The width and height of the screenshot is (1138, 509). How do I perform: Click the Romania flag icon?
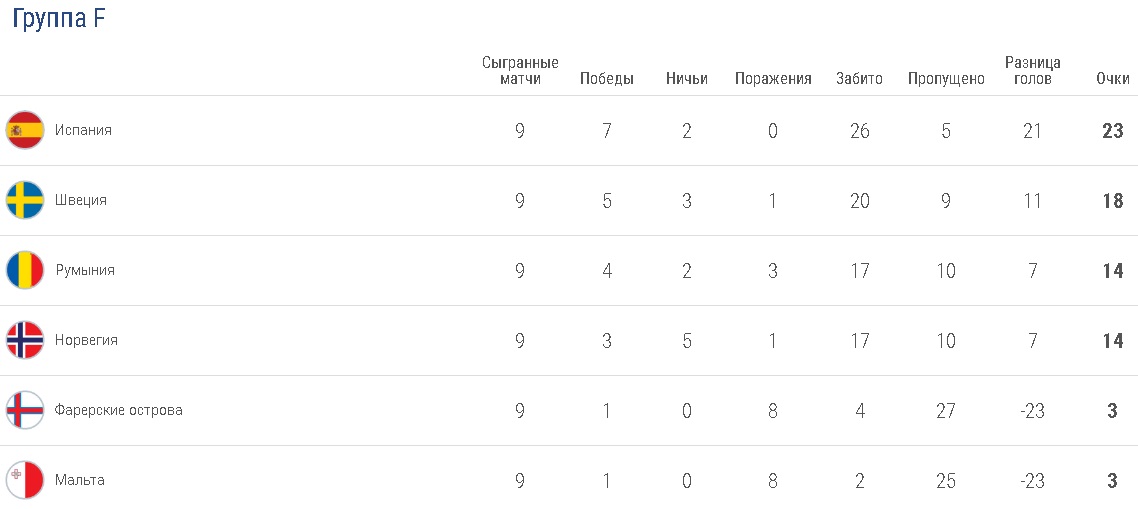click(25, 270)
